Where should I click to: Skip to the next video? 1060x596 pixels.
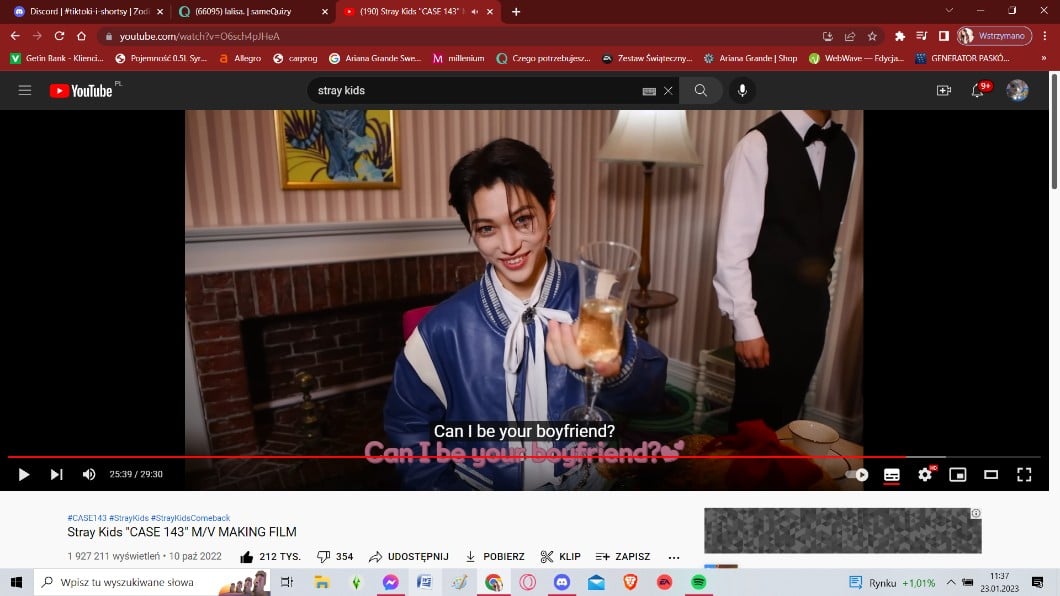point(57,474)
